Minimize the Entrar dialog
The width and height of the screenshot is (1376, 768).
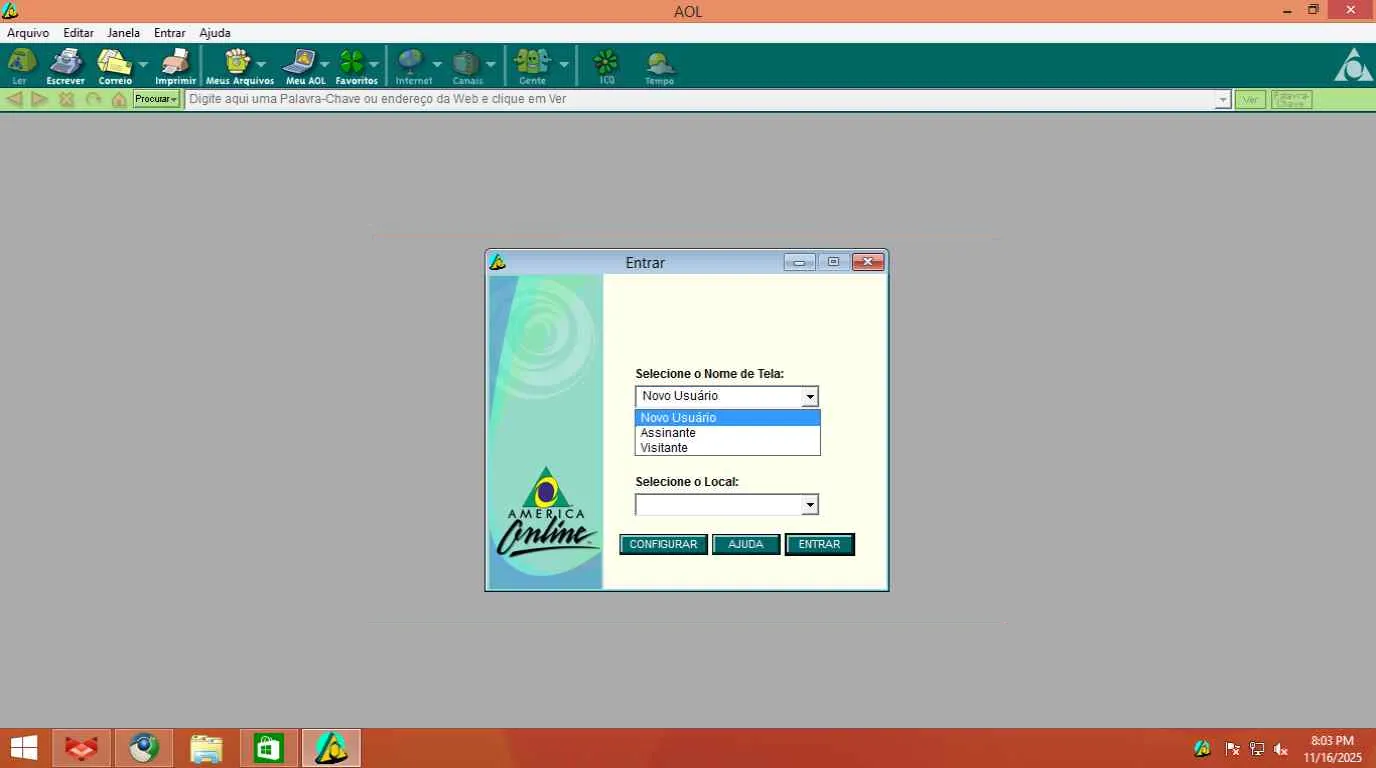pos(799,262)
